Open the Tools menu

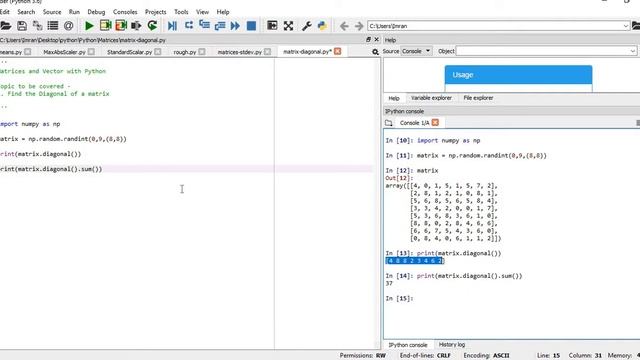pyautogui.click(x=181, y=12)
